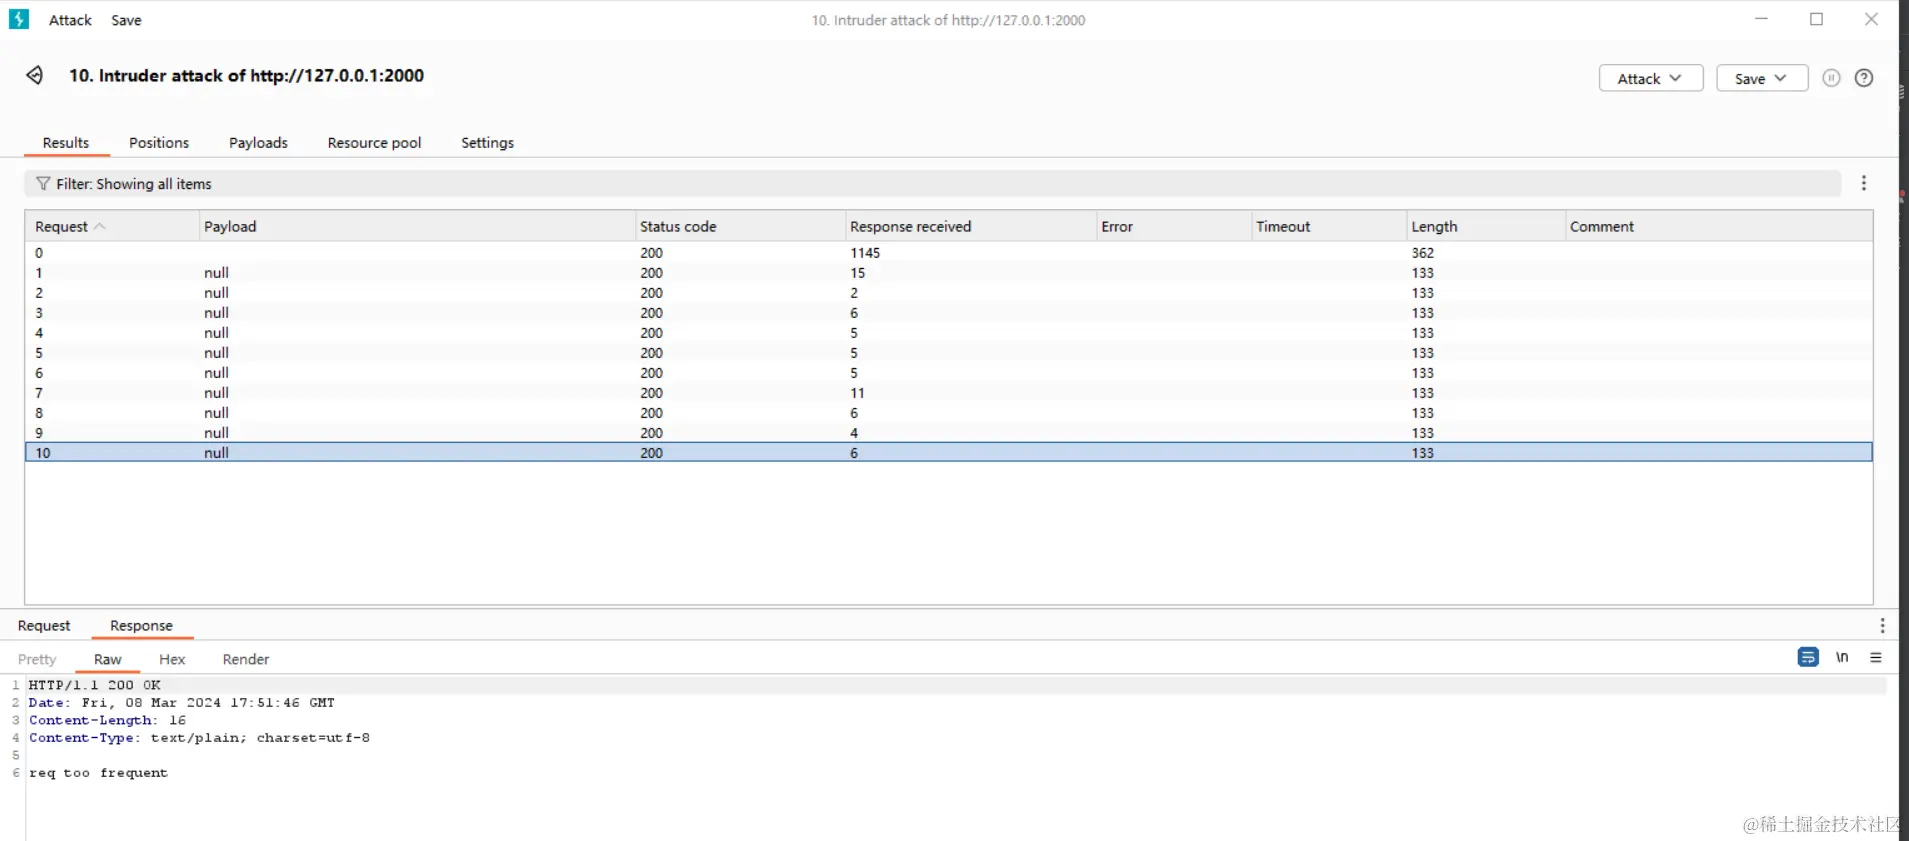
Task: Minimize the Intruder attack window
Action: 1761,19
